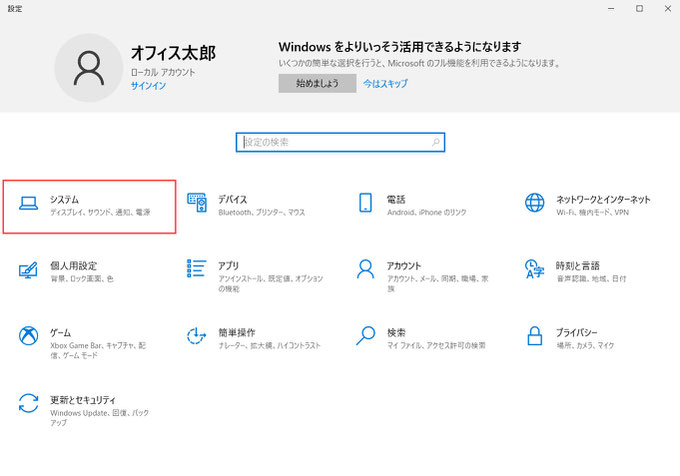Click the アカウント person icon
The height and width of the screenshot is (476, 680).
(x=366, y=269)
